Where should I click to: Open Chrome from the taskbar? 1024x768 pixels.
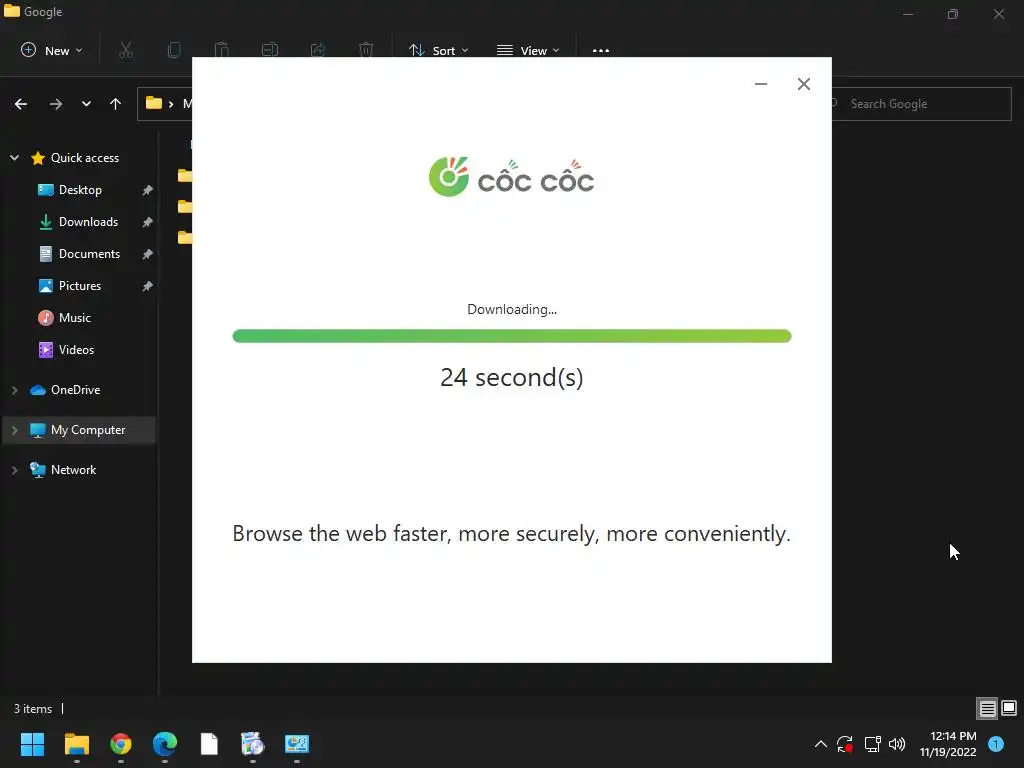pos(121,744)
